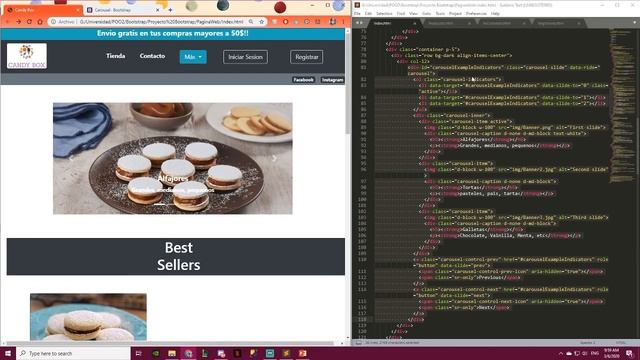Click the active carousel indicator bar
The image size is (640, 360).
pyautogui.click(x=160, y=204)
